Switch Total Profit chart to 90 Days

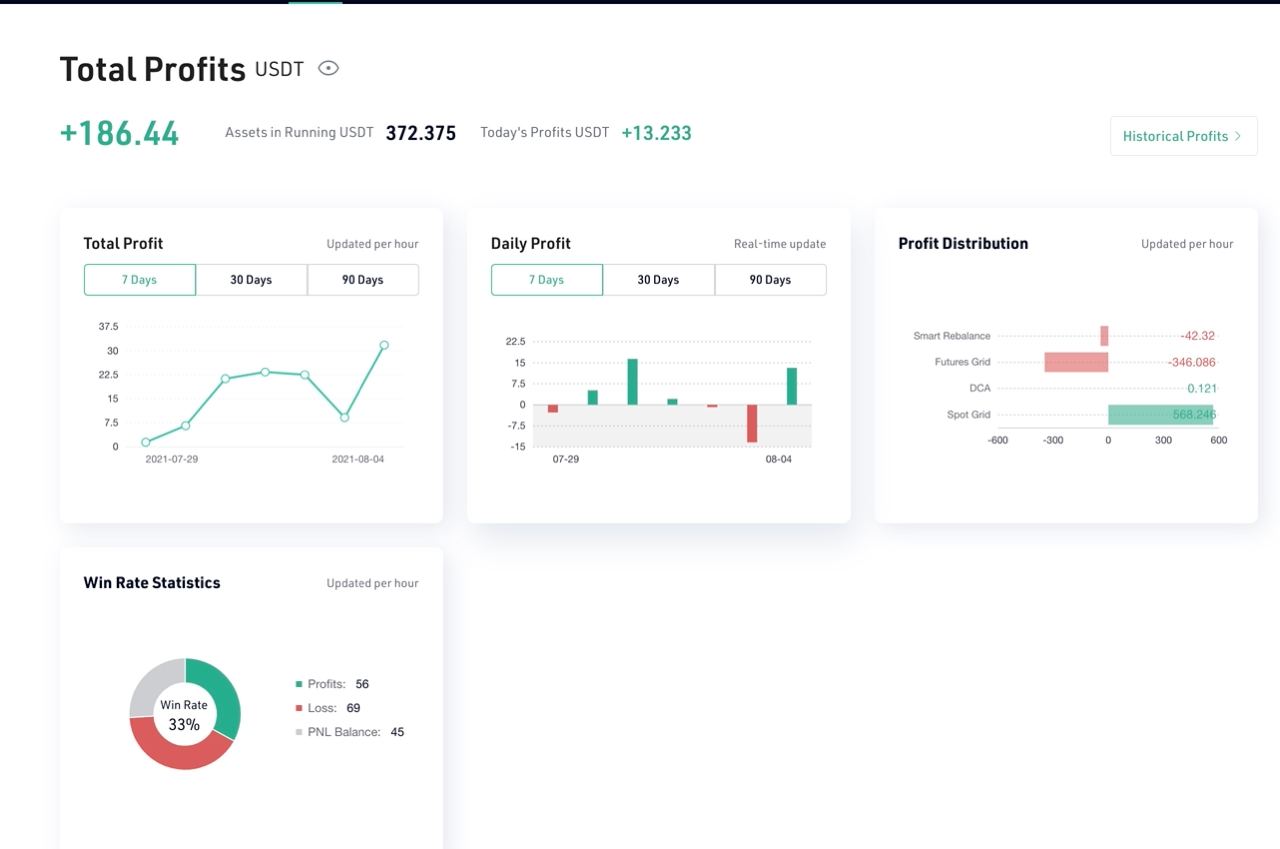coord(363,280)
